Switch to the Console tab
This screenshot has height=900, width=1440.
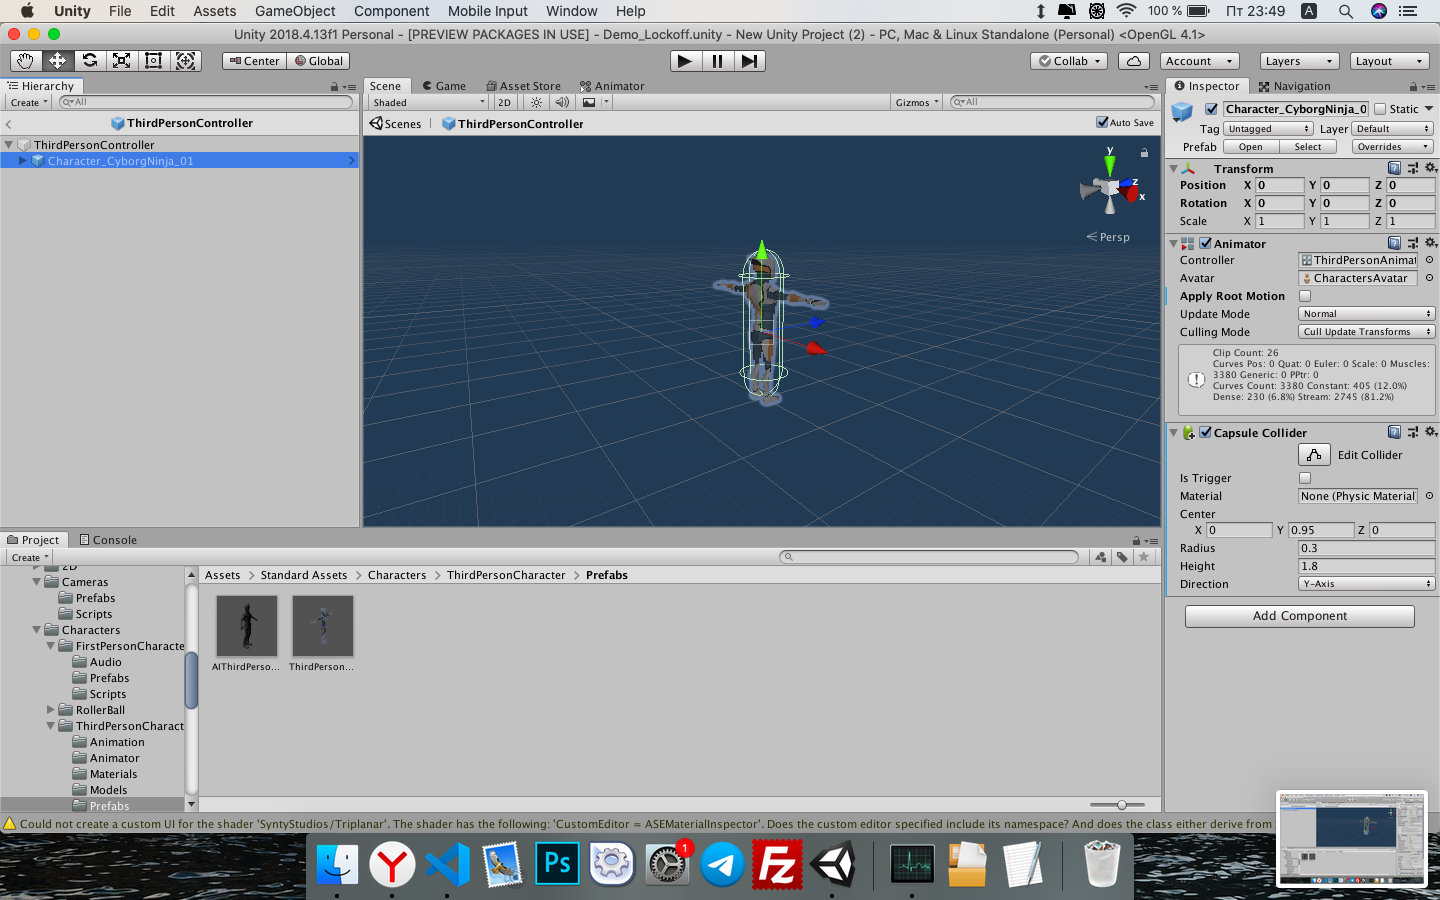coord(108,540)
